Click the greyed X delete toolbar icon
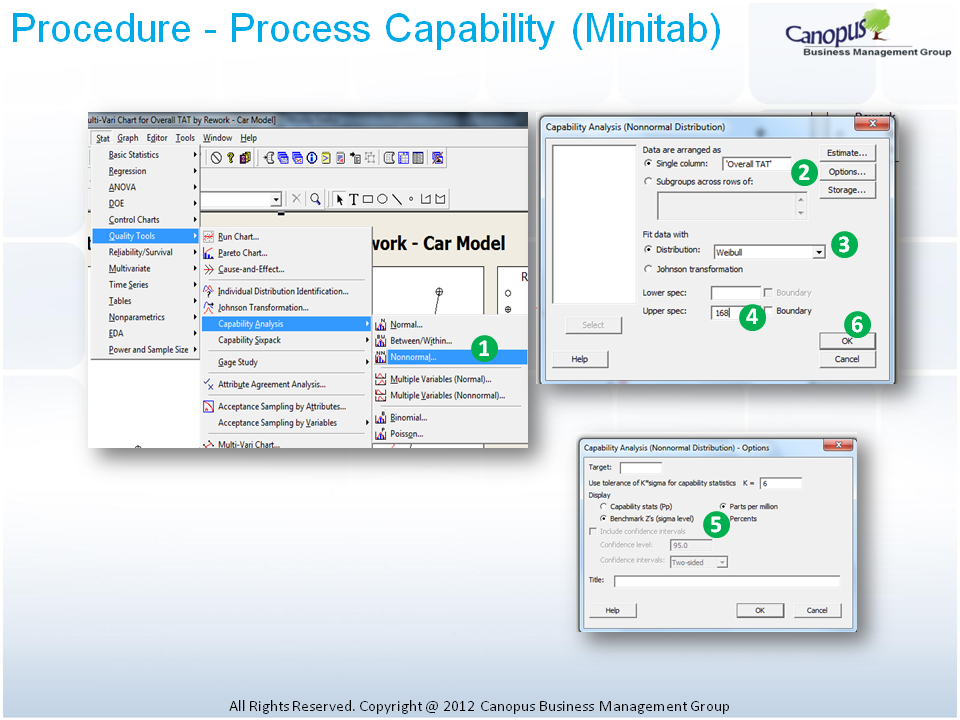960x720 pixels. [x=296, y=198]
